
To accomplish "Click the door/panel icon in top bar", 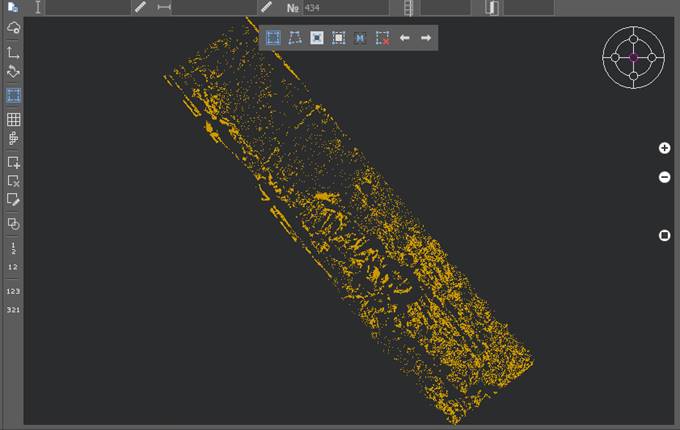I will [492, 8].
